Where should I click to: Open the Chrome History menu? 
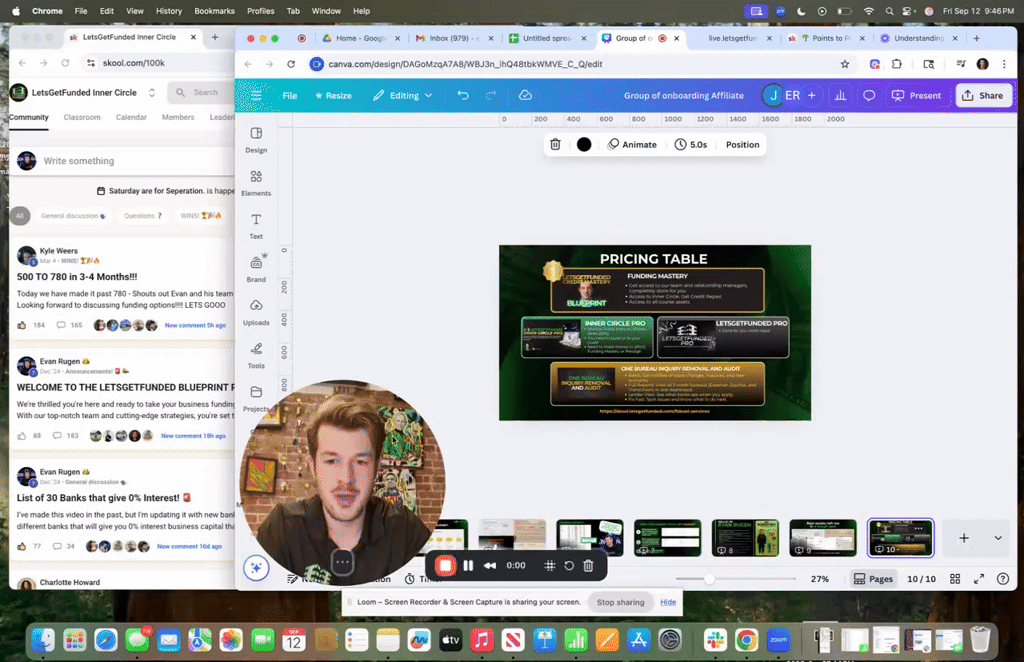(168, 11)
